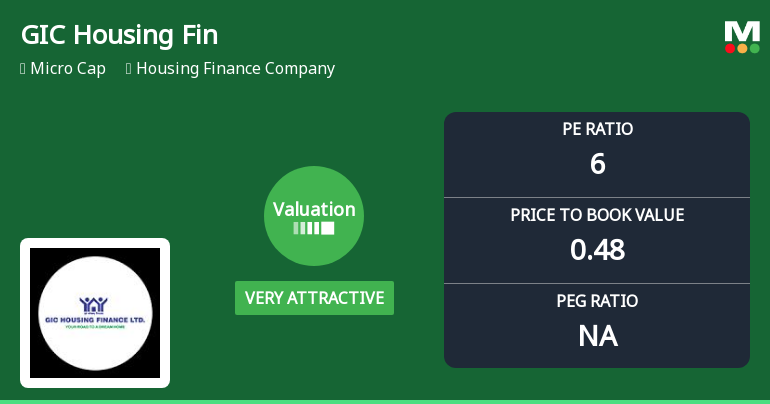Click the Marketsmojo M logo
The width and height of the screenshot is (770, 404).
742,31
